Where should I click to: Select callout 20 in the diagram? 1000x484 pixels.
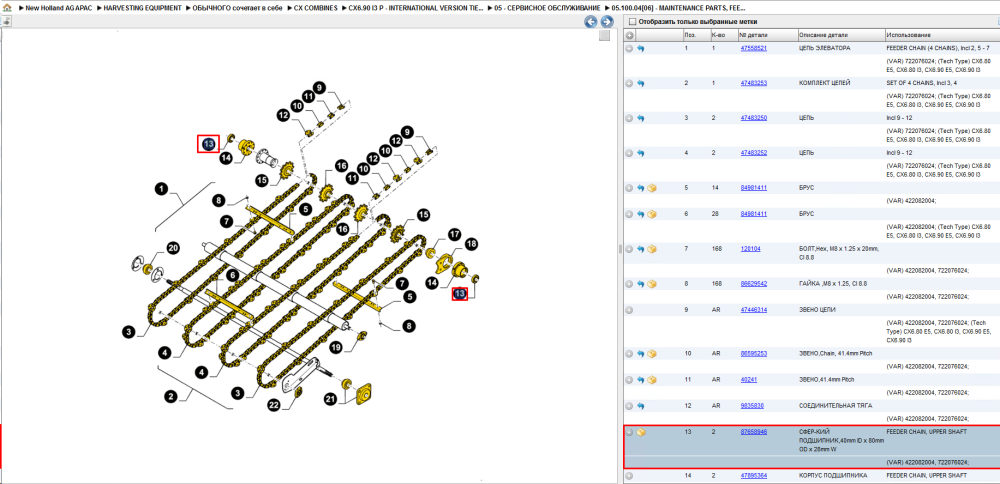point(173,248)
